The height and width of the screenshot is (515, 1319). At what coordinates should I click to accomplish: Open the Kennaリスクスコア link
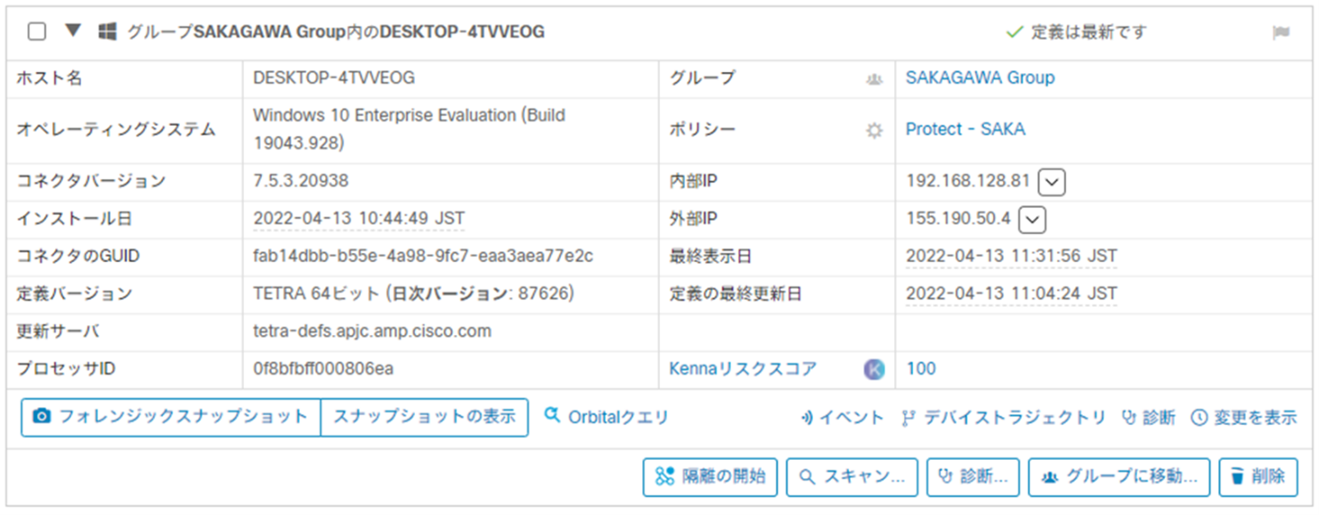pyautogui.click(x=742, y=369)
